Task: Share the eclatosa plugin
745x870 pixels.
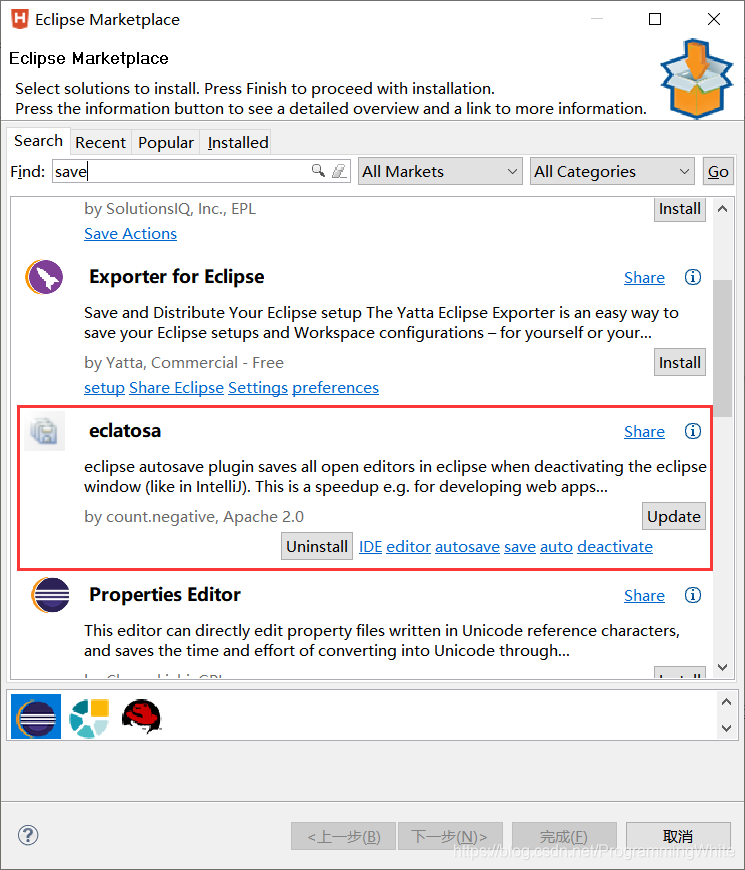Action: point(644,432)
